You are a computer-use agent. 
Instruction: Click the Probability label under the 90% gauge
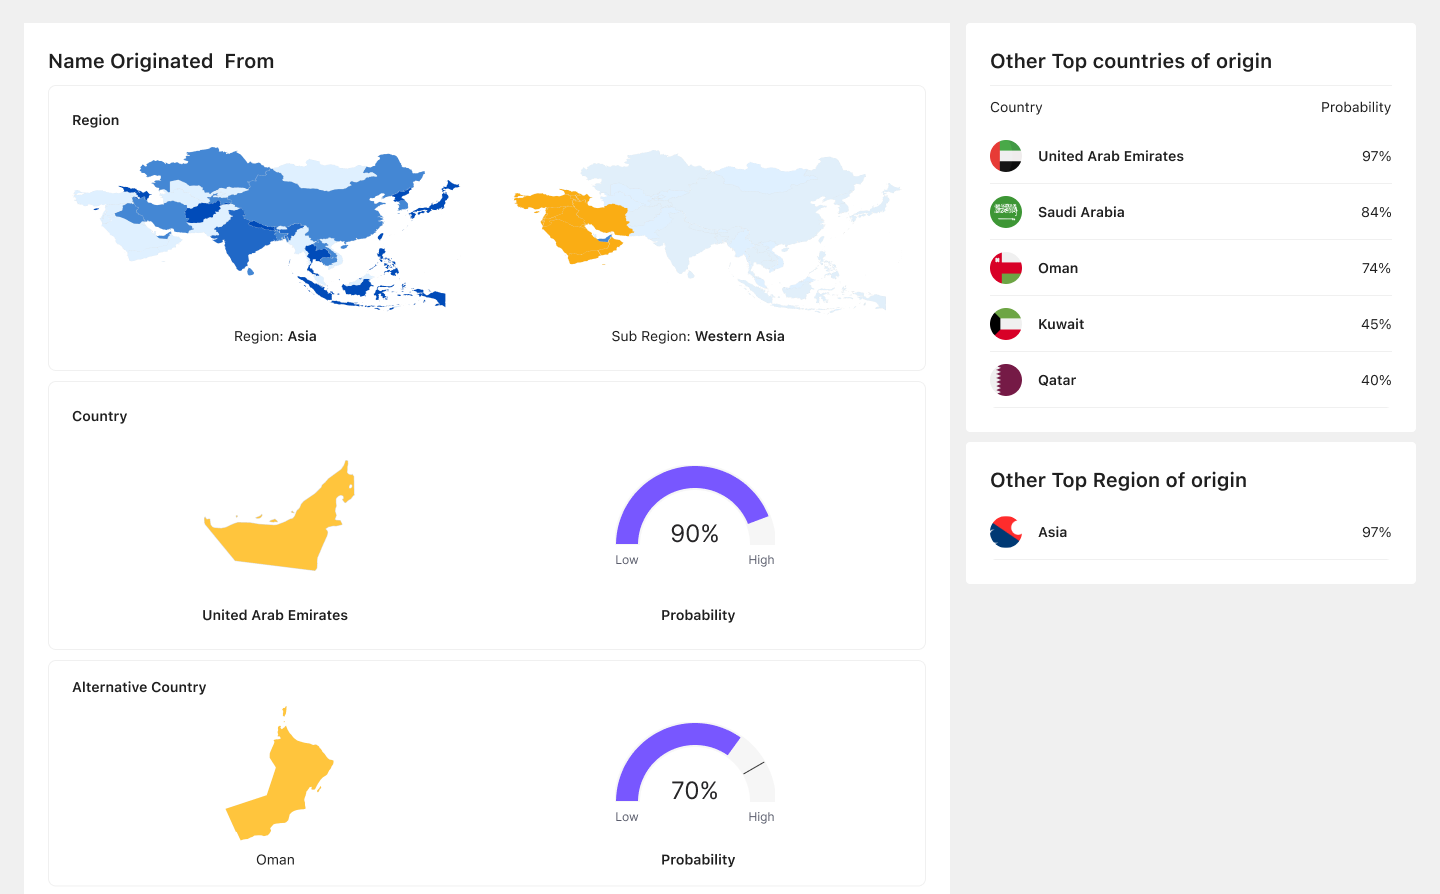698,615
